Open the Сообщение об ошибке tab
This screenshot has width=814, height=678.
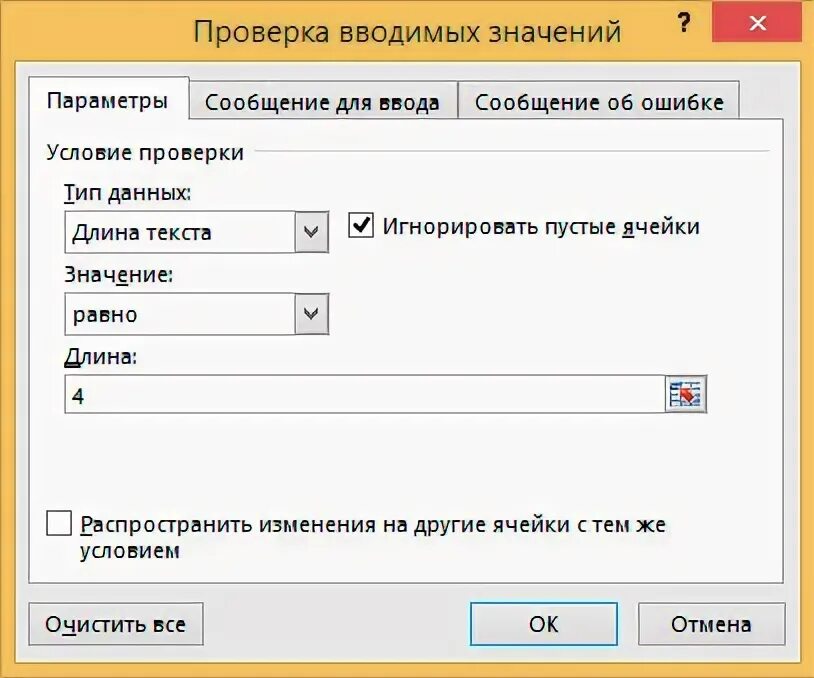599,102
